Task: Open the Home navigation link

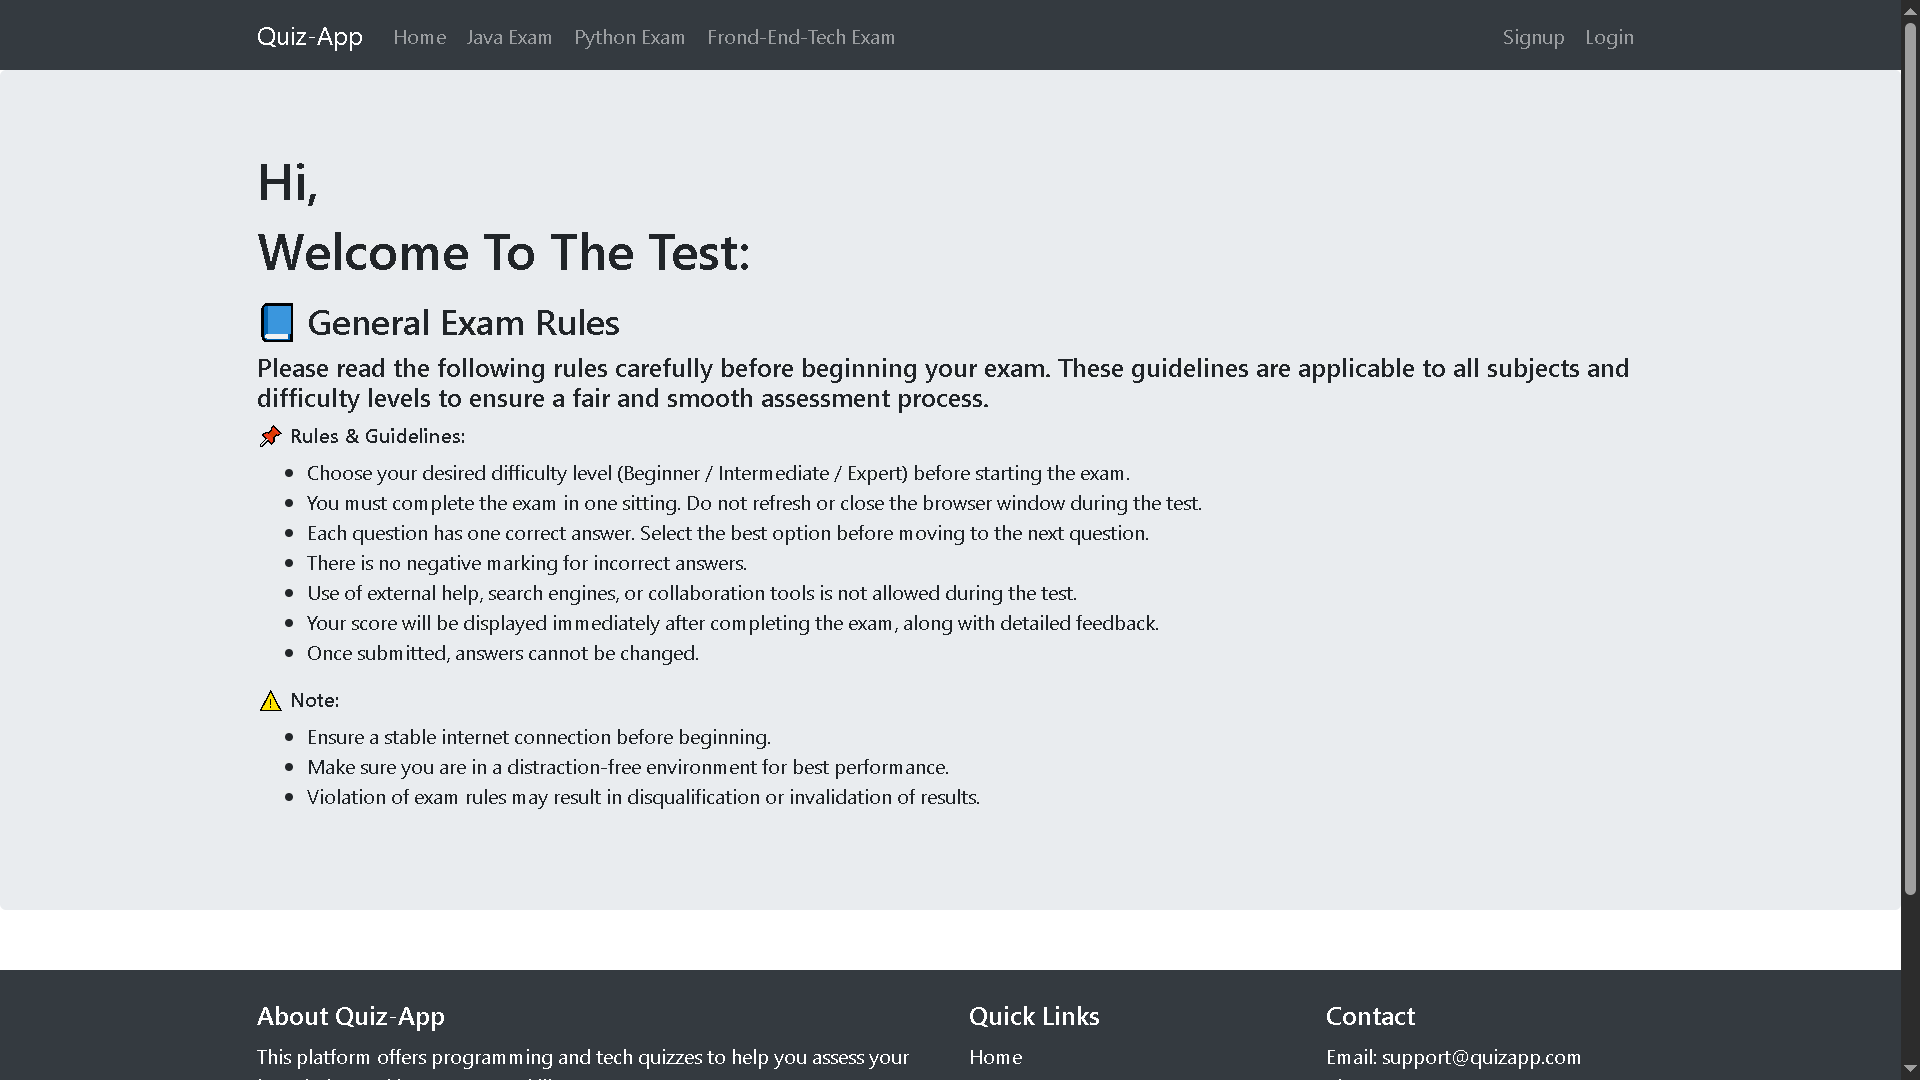Action: click(x=419, y=37)
